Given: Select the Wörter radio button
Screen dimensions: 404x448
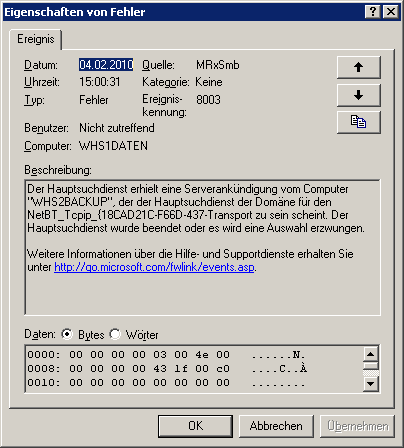Looking at the screenshot, I should pos(115,334).
